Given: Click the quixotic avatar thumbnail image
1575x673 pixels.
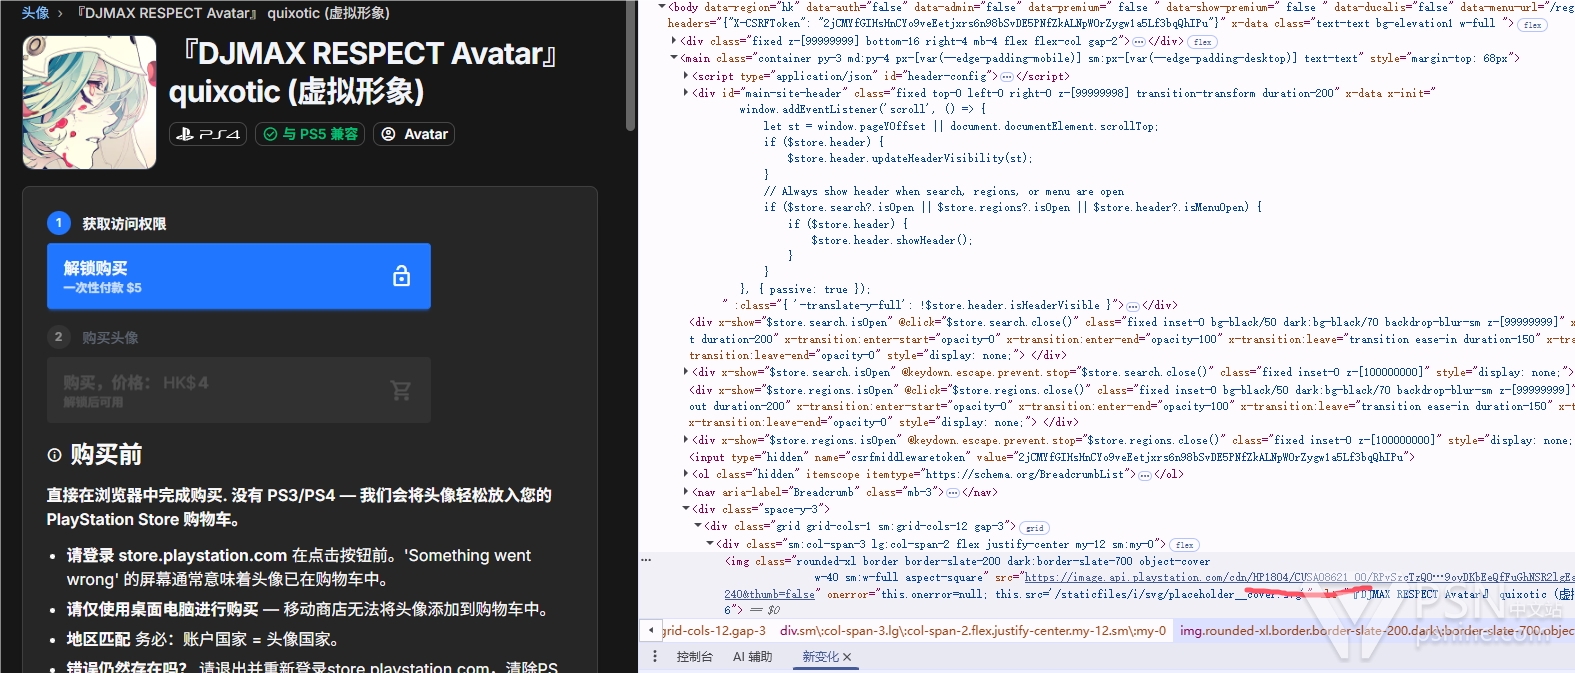Looking at the screenshot, I should click(x=90, y=103).
